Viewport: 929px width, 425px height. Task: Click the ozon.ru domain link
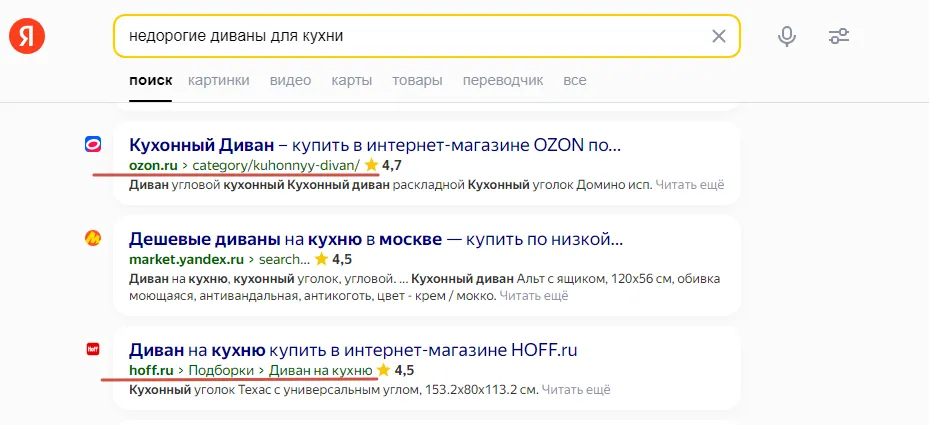tap(153, 165)
